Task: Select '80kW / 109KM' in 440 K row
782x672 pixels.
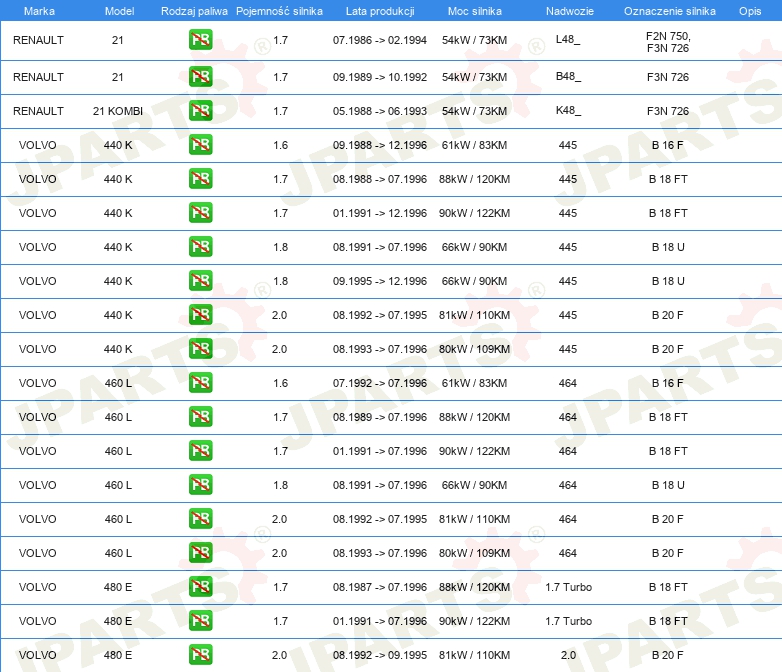Action: 474,348
